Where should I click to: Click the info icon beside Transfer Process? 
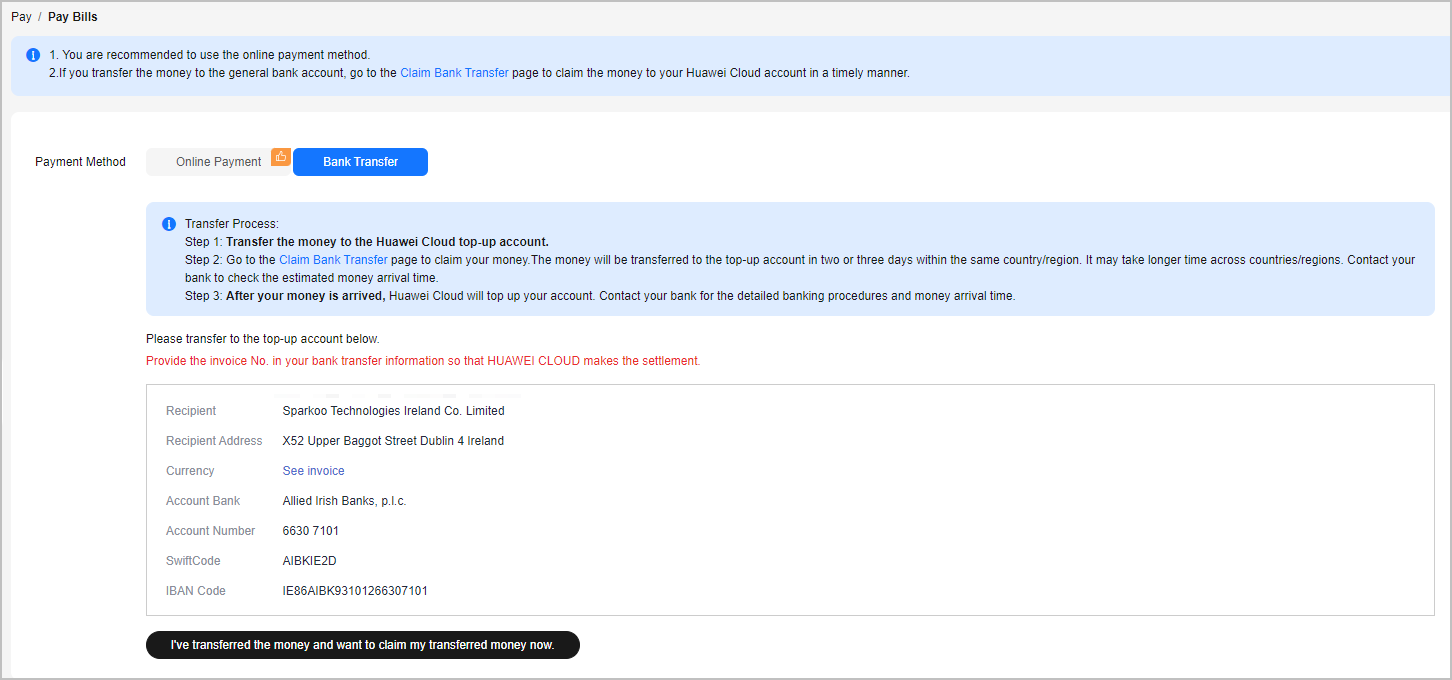[x=169, y=224]
